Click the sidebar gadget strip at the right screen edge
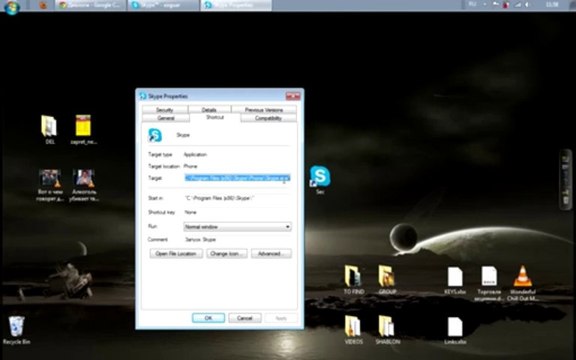Screen dimensions: 576x360 click(566, 179)
